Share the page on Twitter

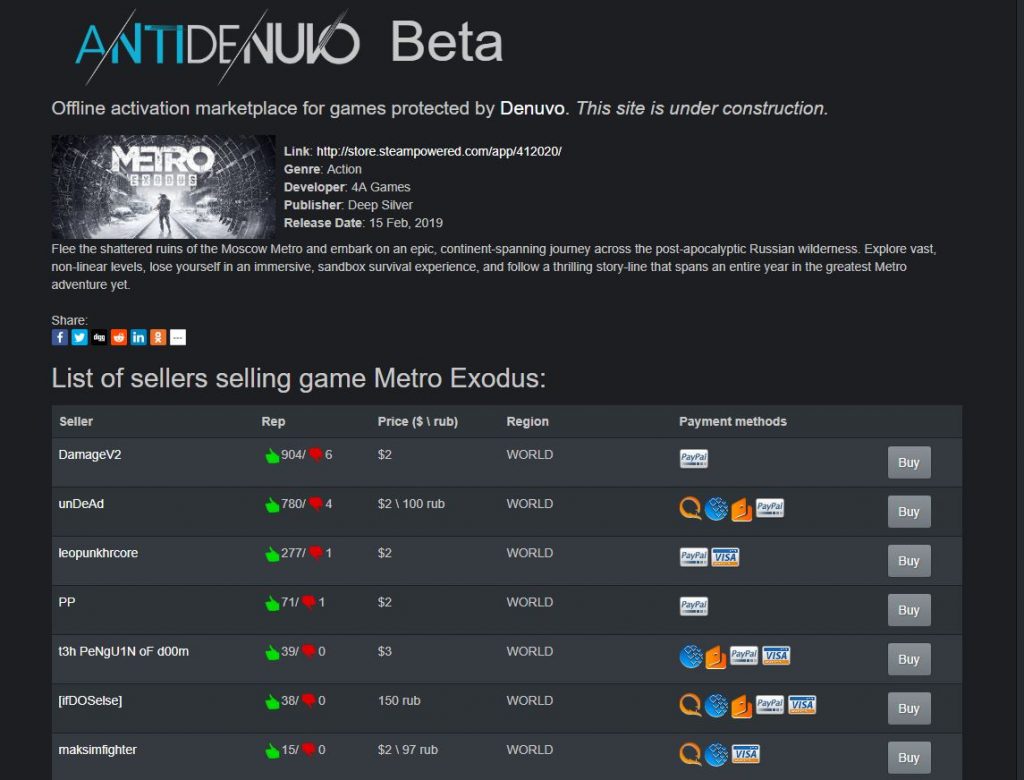click(79, 337)
